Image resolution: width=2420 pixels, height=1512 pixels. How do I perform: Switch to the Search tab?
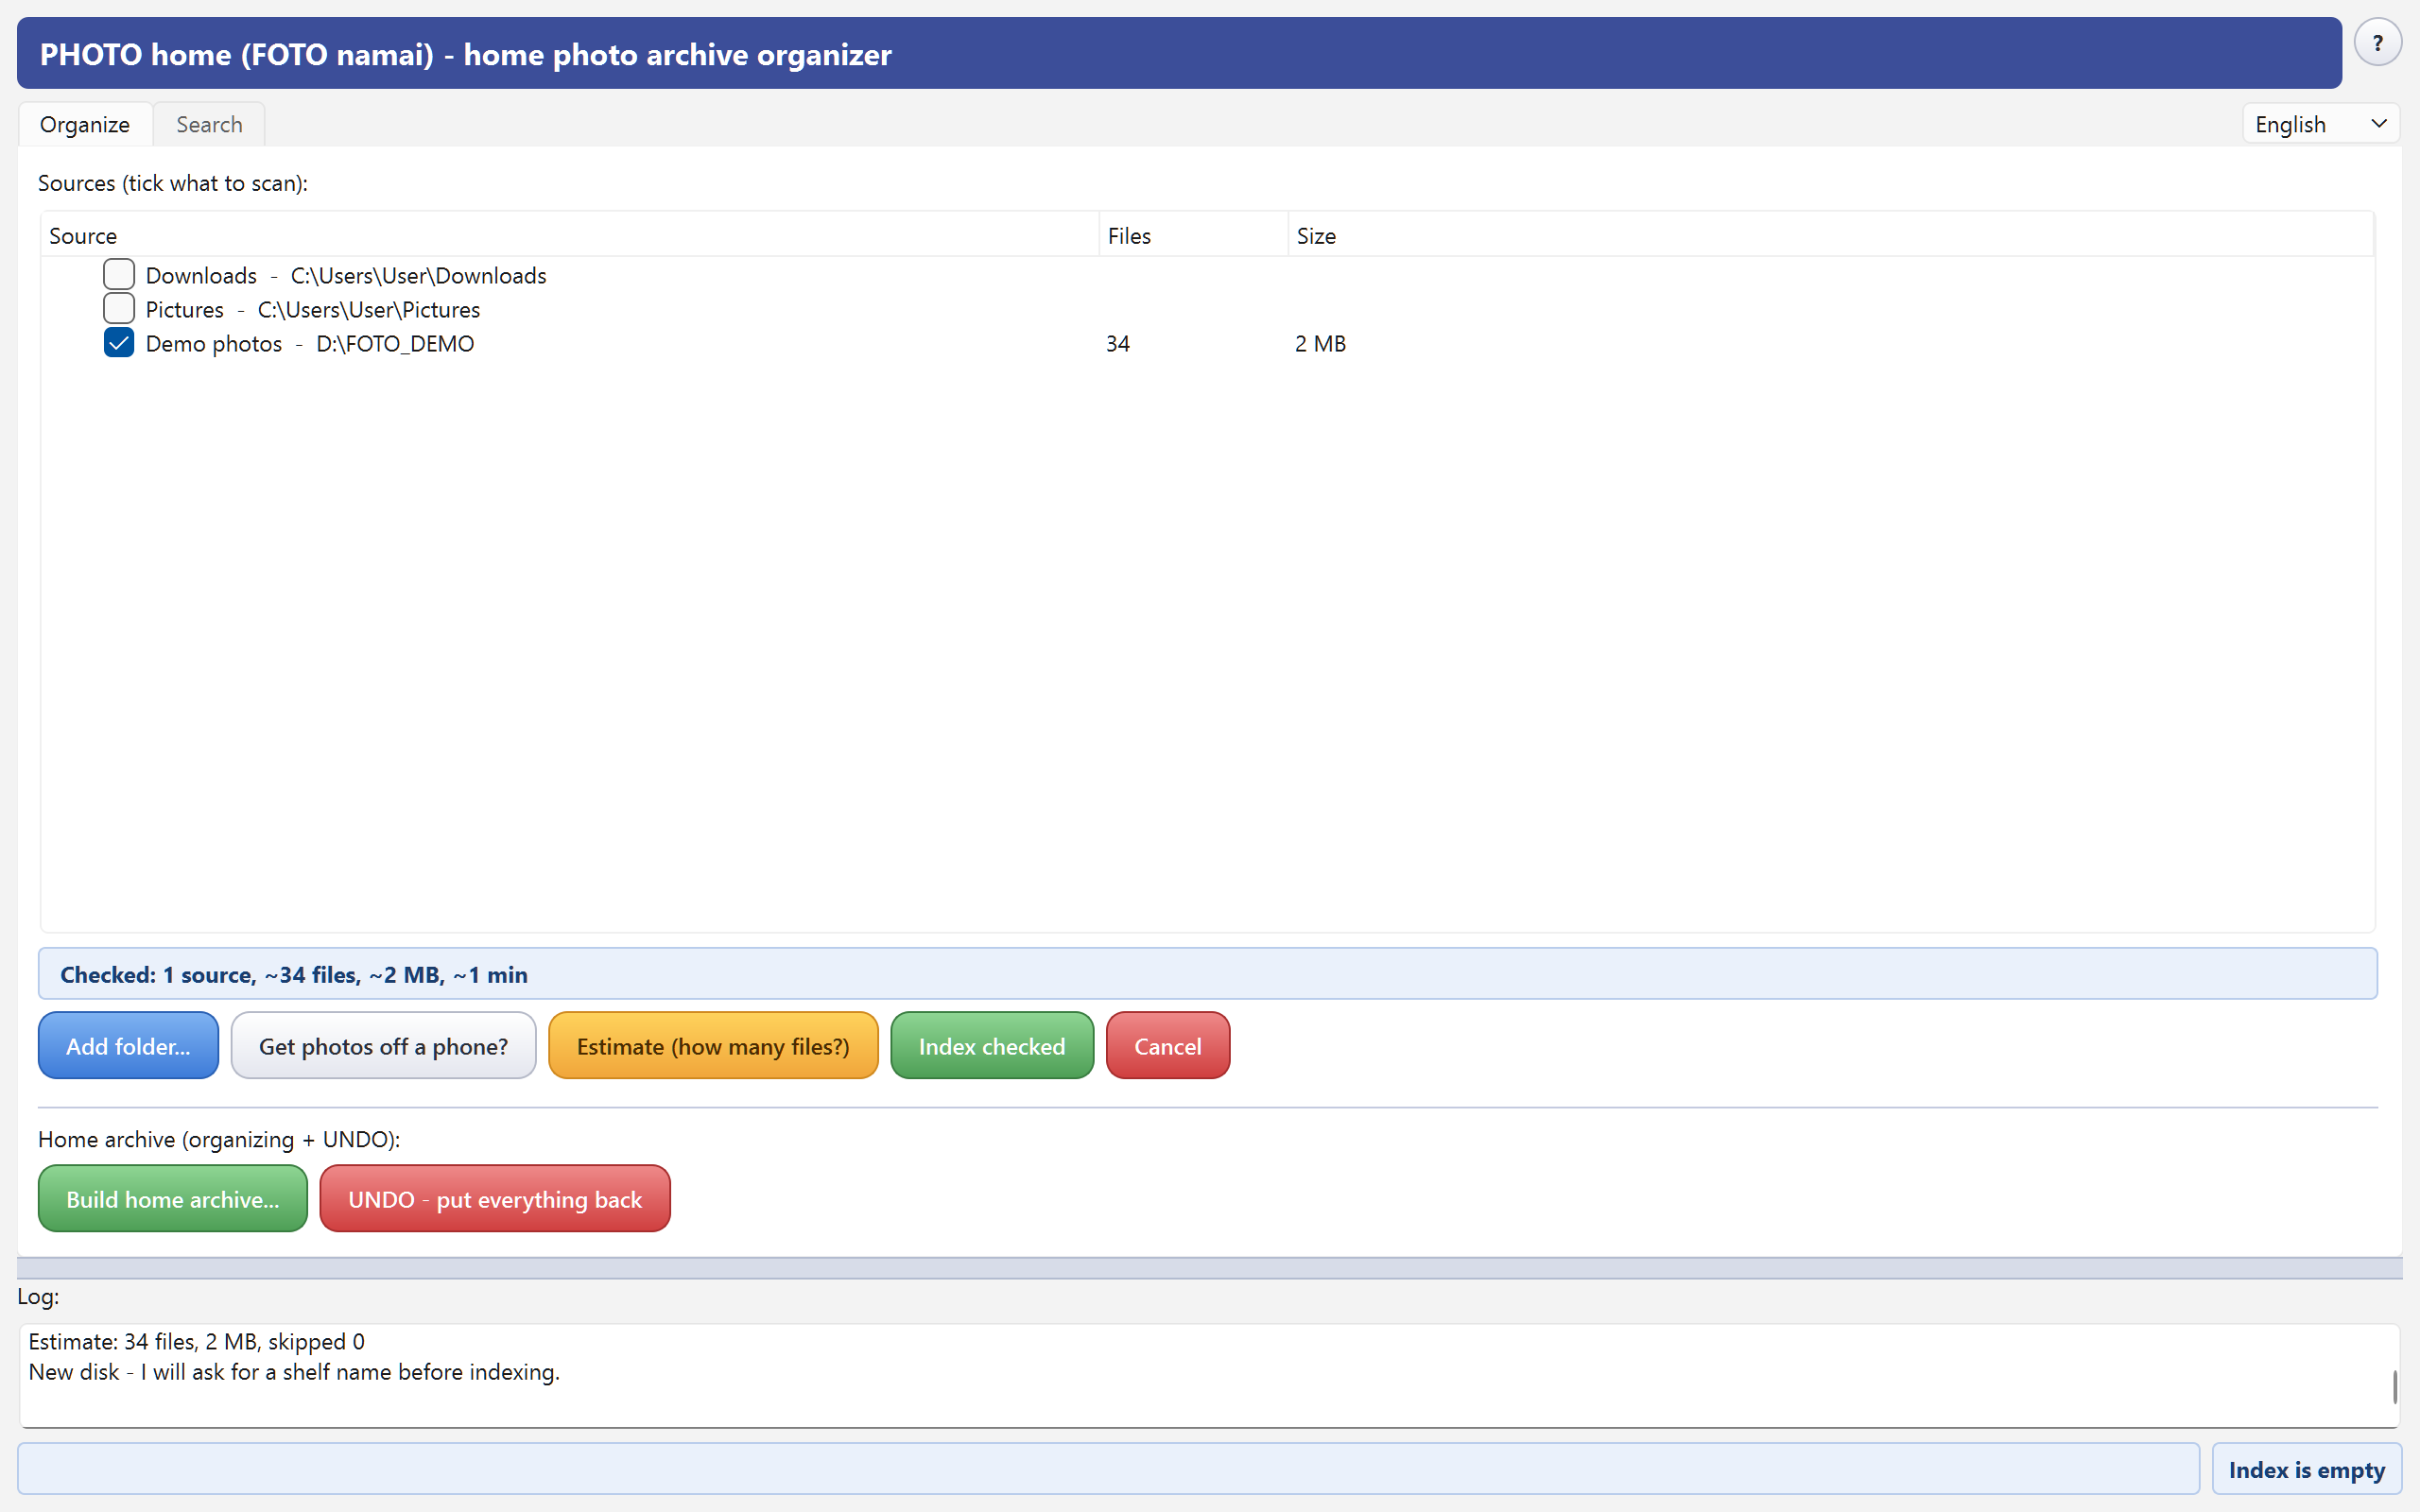209,124
